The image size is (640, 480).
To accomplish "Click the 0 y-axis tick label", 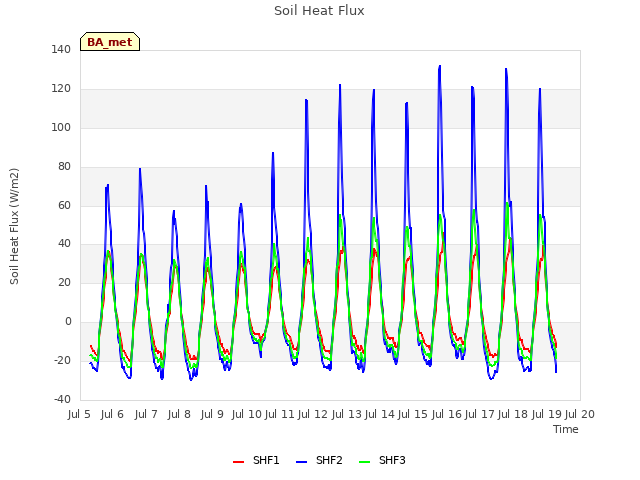I will (68, 322).
